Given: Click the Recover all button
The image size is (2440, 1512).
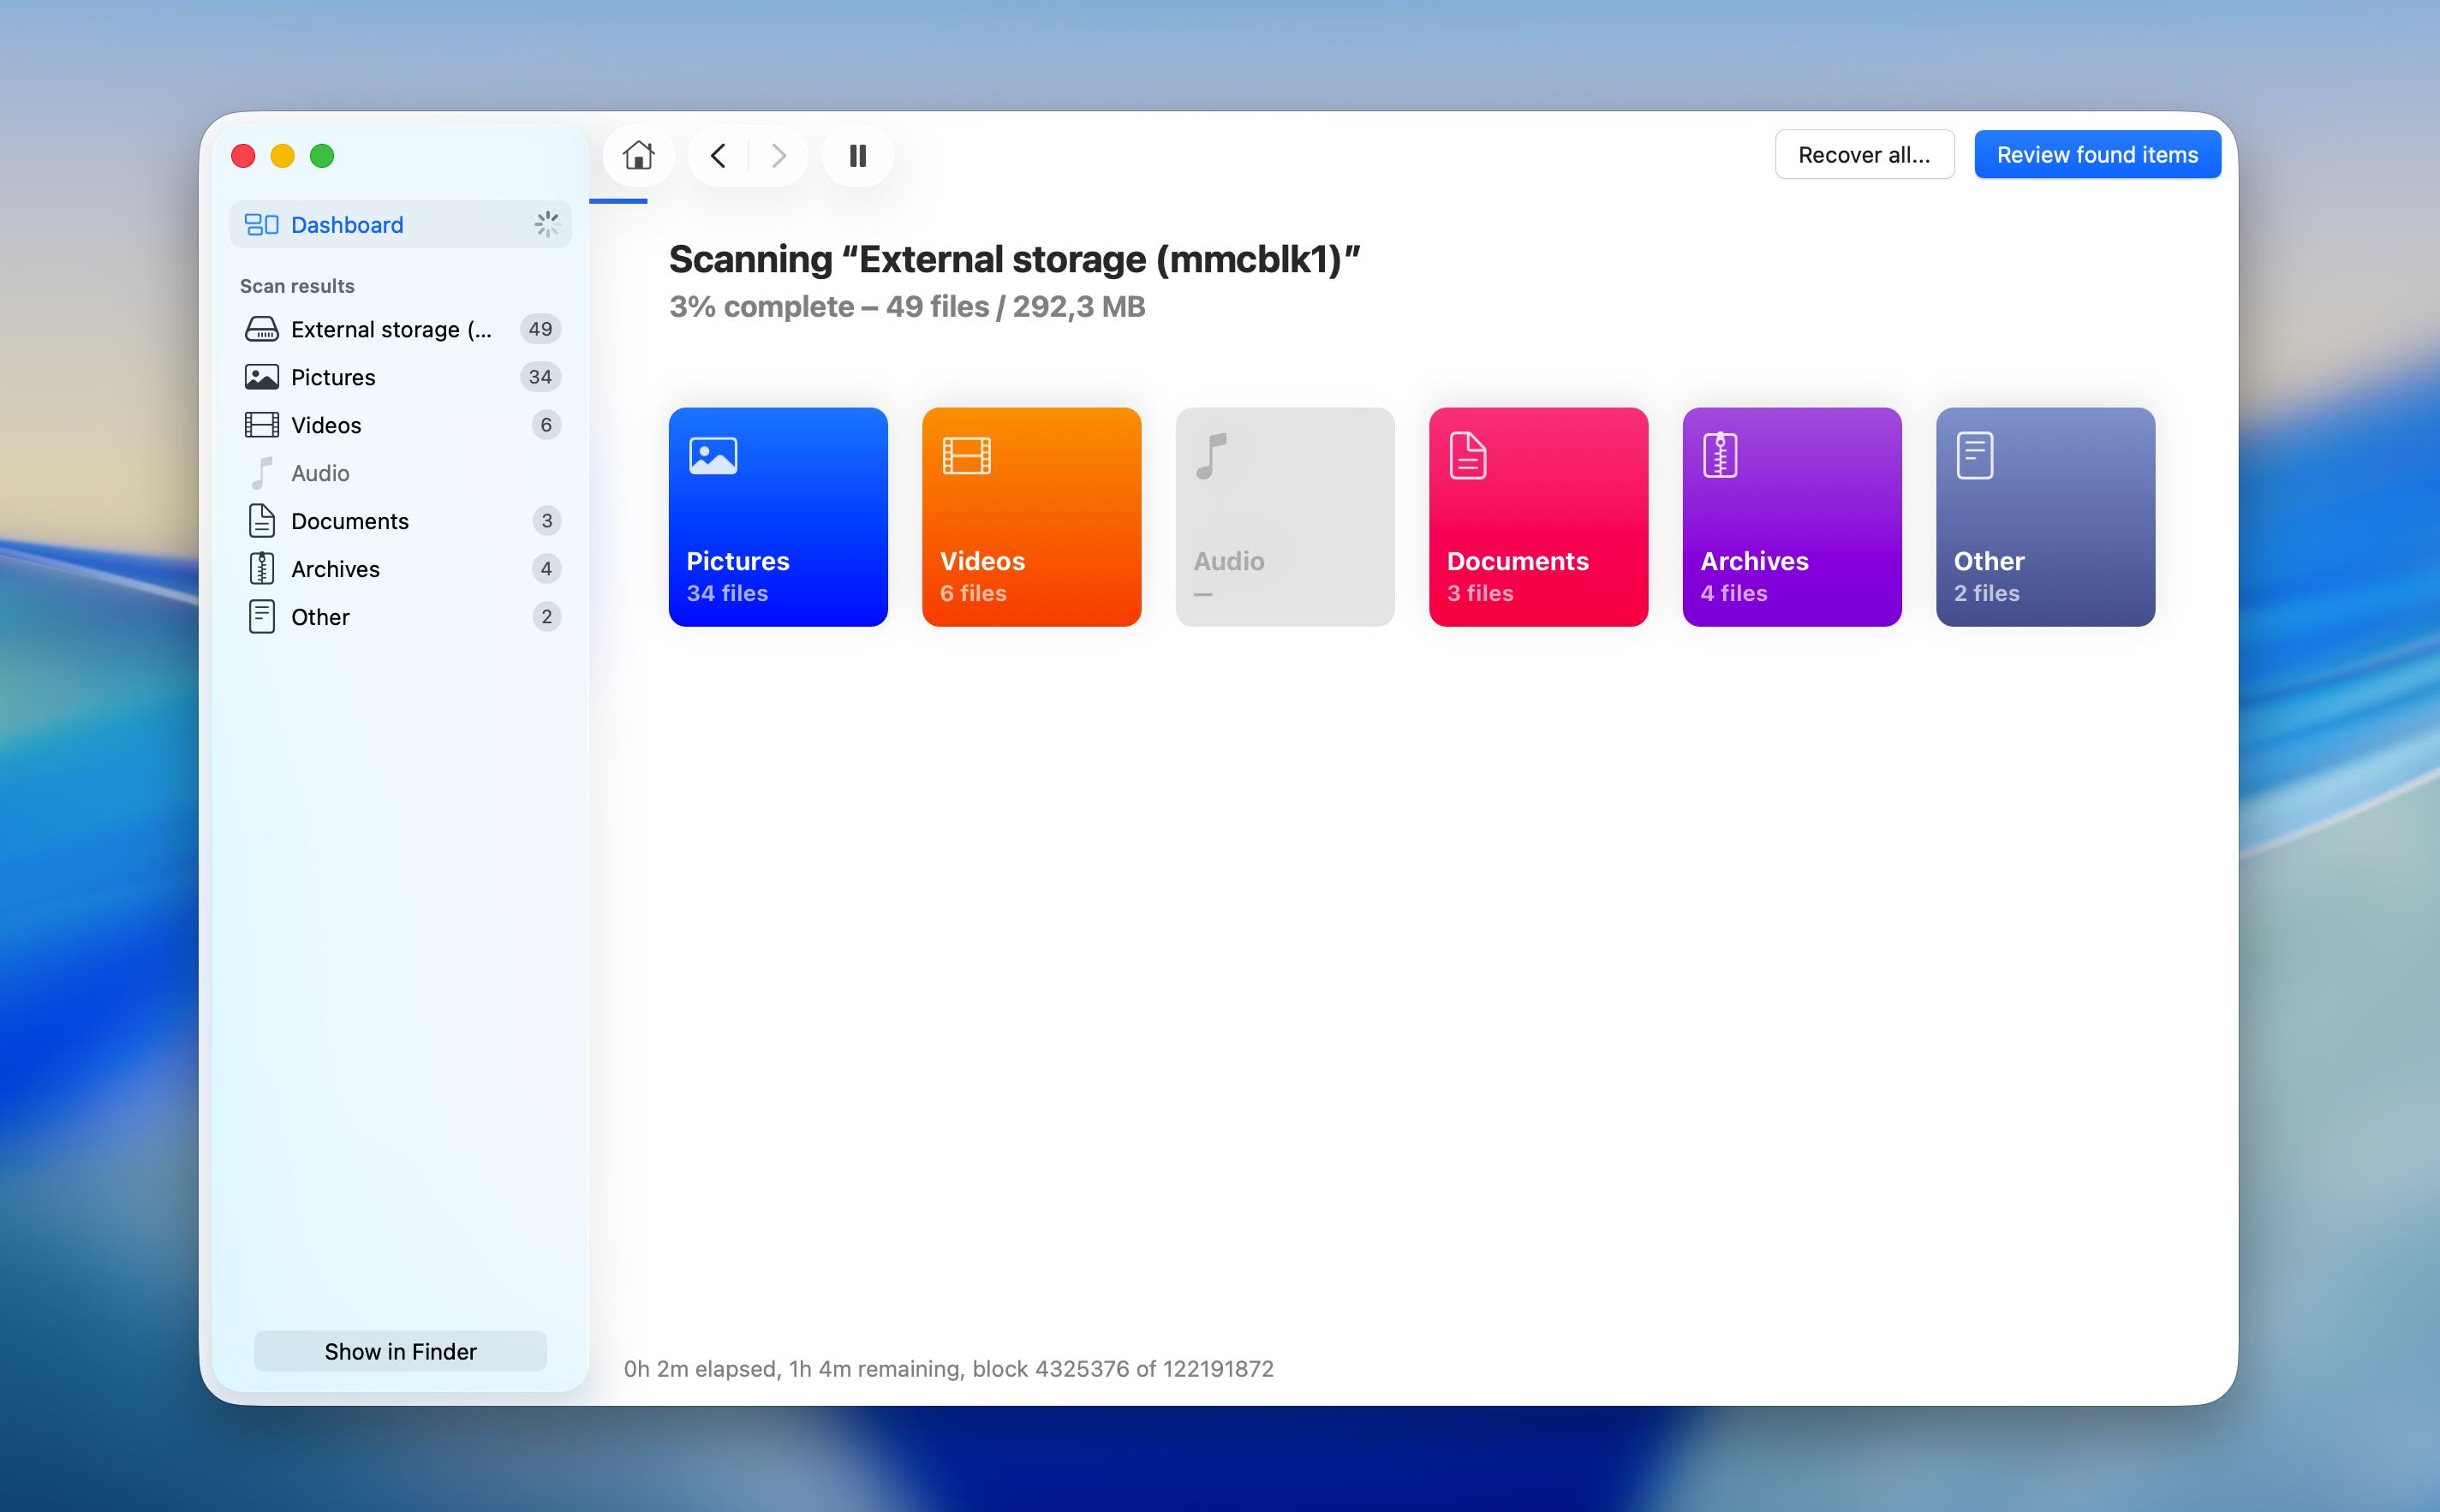Looking at the screenshot, I should click(1863, 154).
